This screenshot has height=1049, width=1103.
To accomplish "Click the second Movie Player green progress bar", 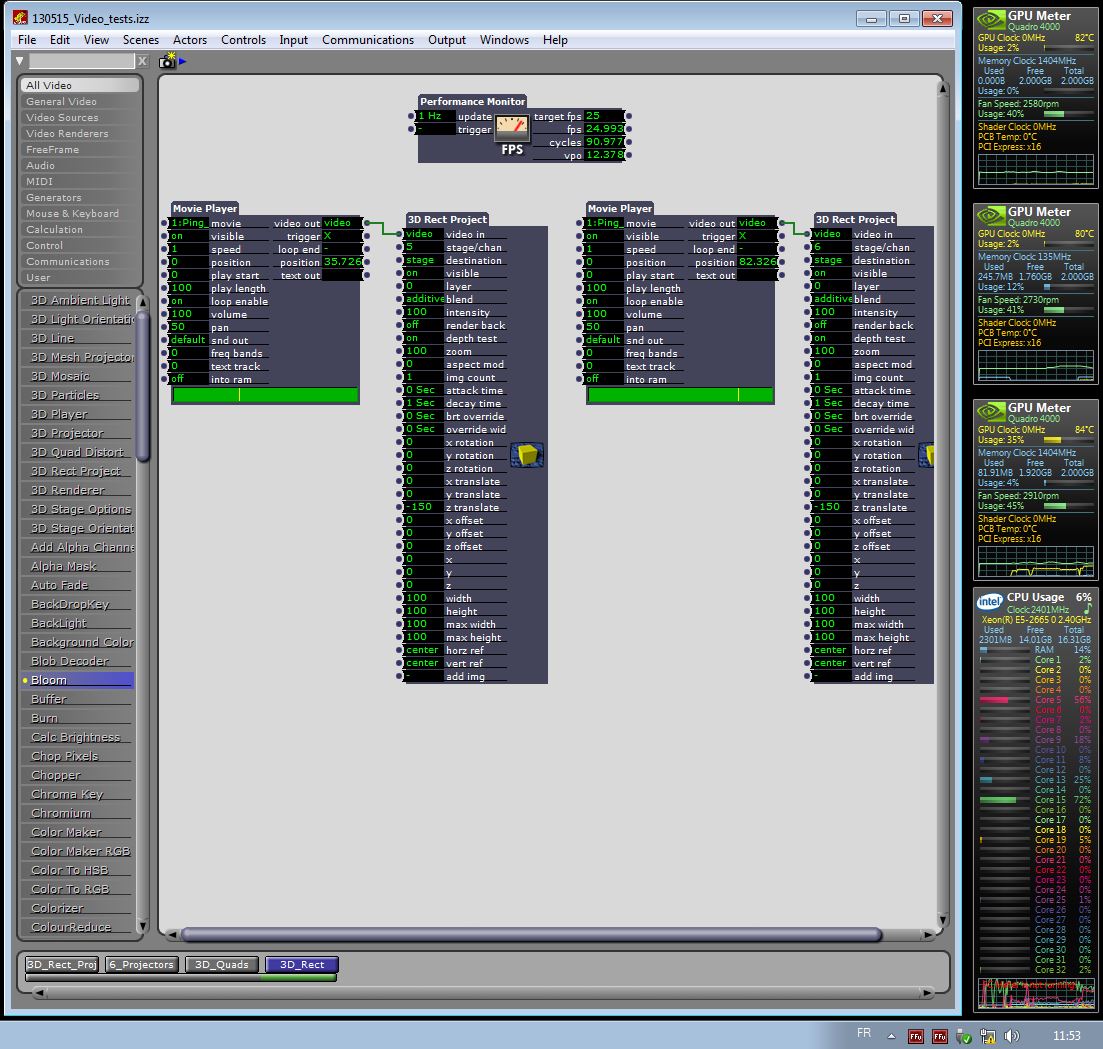I will 680,395.
